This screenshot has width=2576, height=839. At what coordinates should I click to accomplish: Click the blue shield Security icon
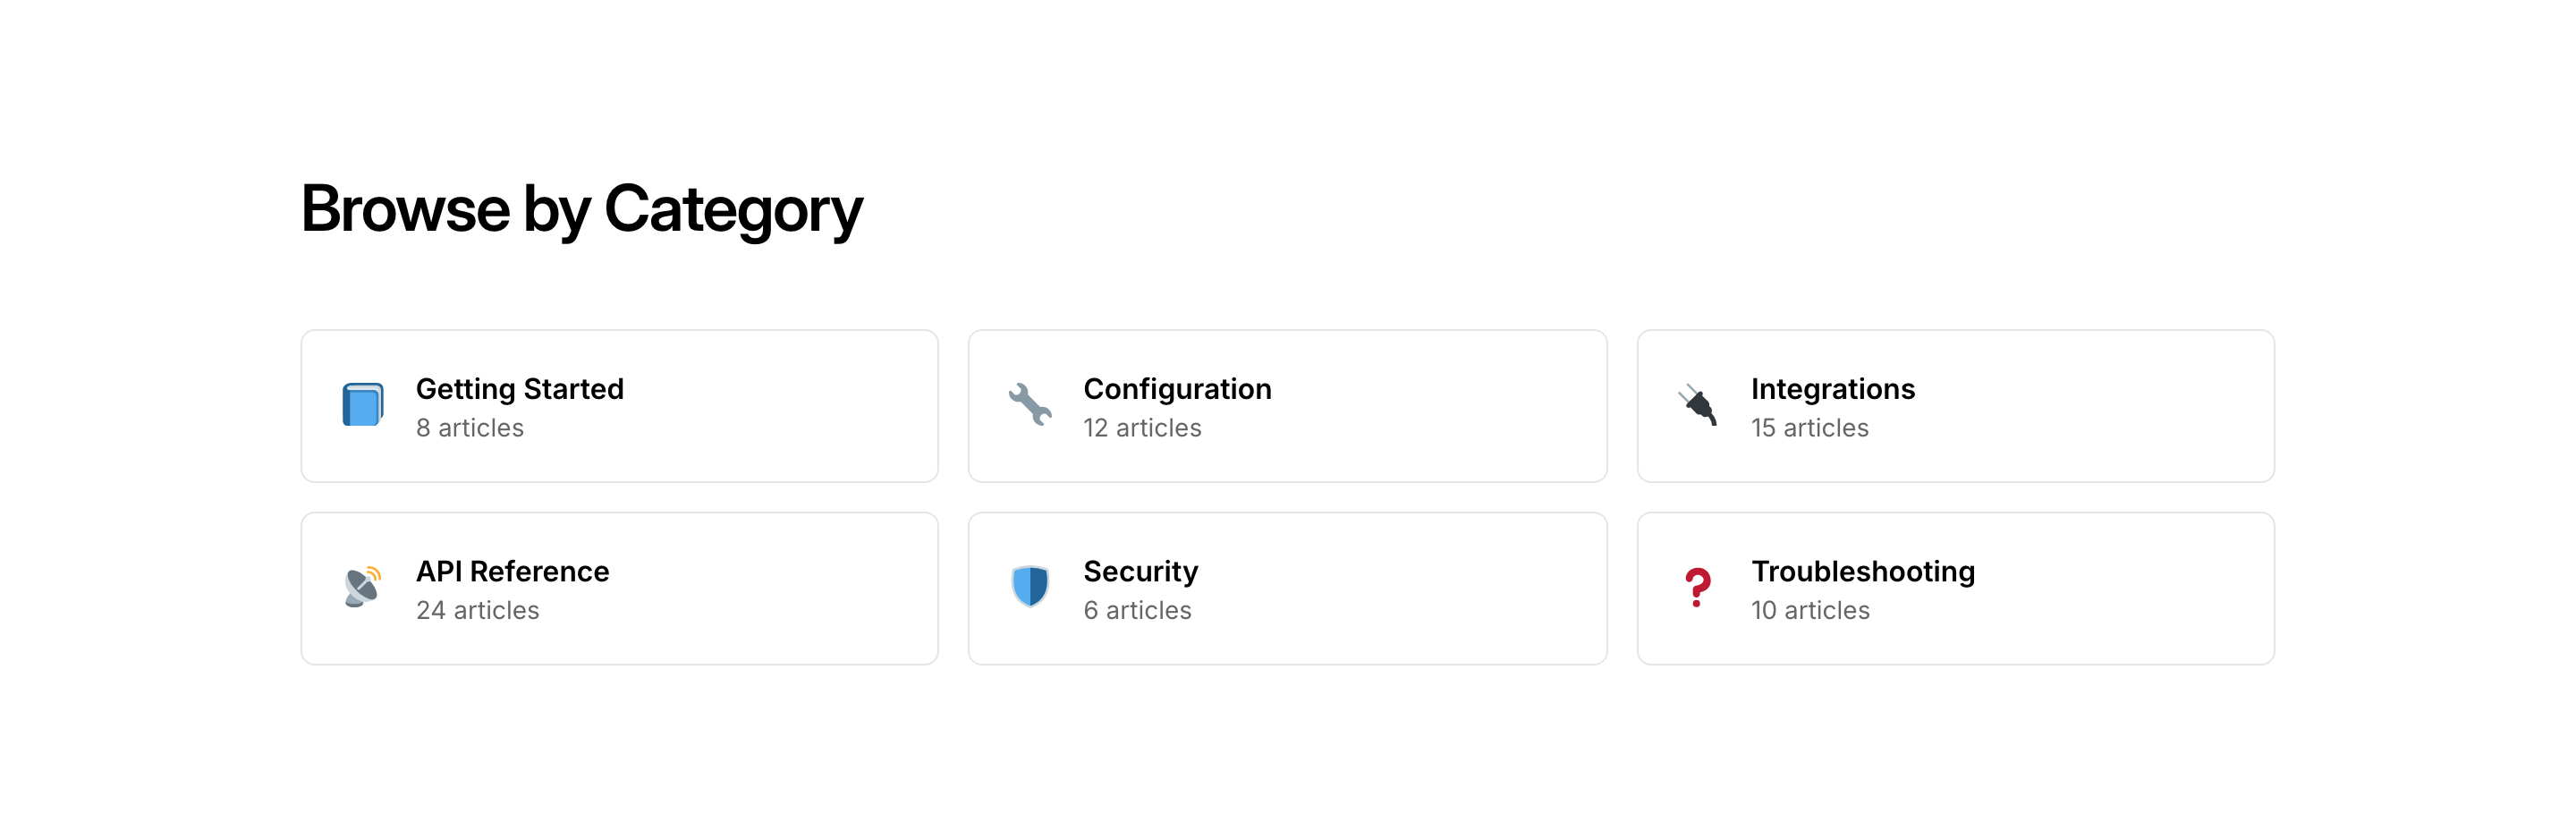point(1029,587)
